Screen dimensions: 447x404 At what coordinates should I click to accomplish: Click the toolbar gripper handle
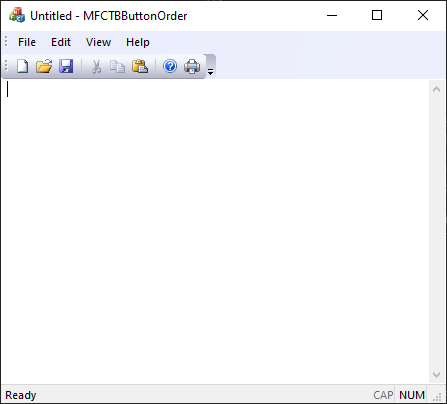(x=6, y=65)
